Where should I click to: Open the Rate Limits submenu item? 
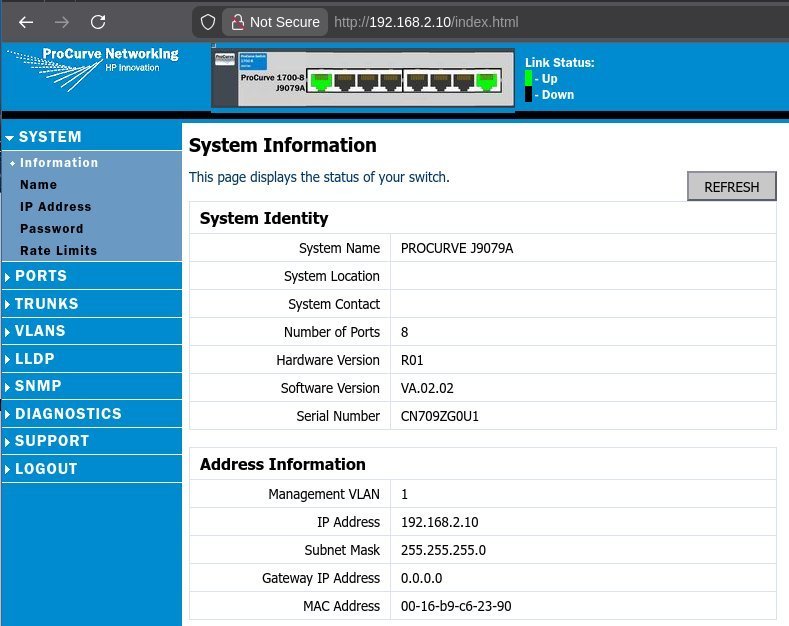click(x=58, y=251)
